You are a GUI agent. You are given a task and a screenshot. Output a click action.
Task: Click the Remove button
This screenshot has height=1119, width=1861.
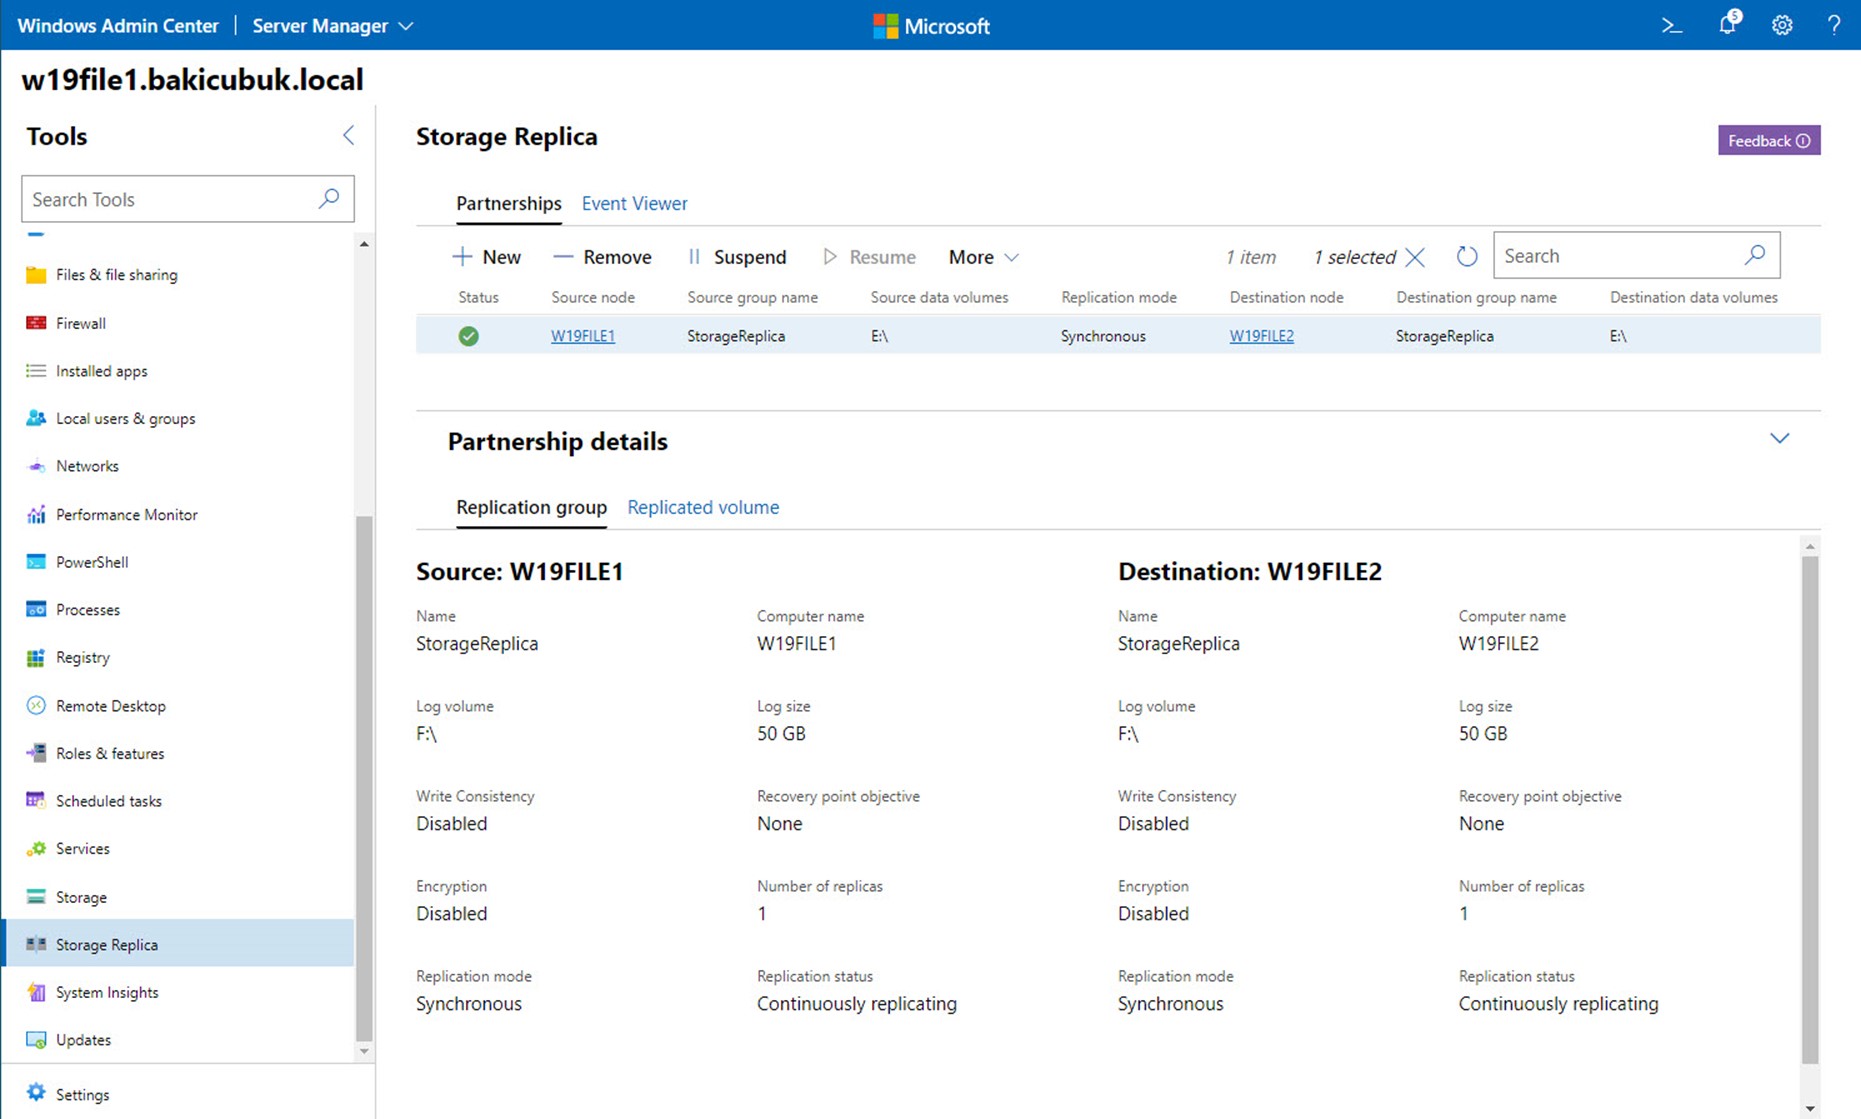(603, 257)
